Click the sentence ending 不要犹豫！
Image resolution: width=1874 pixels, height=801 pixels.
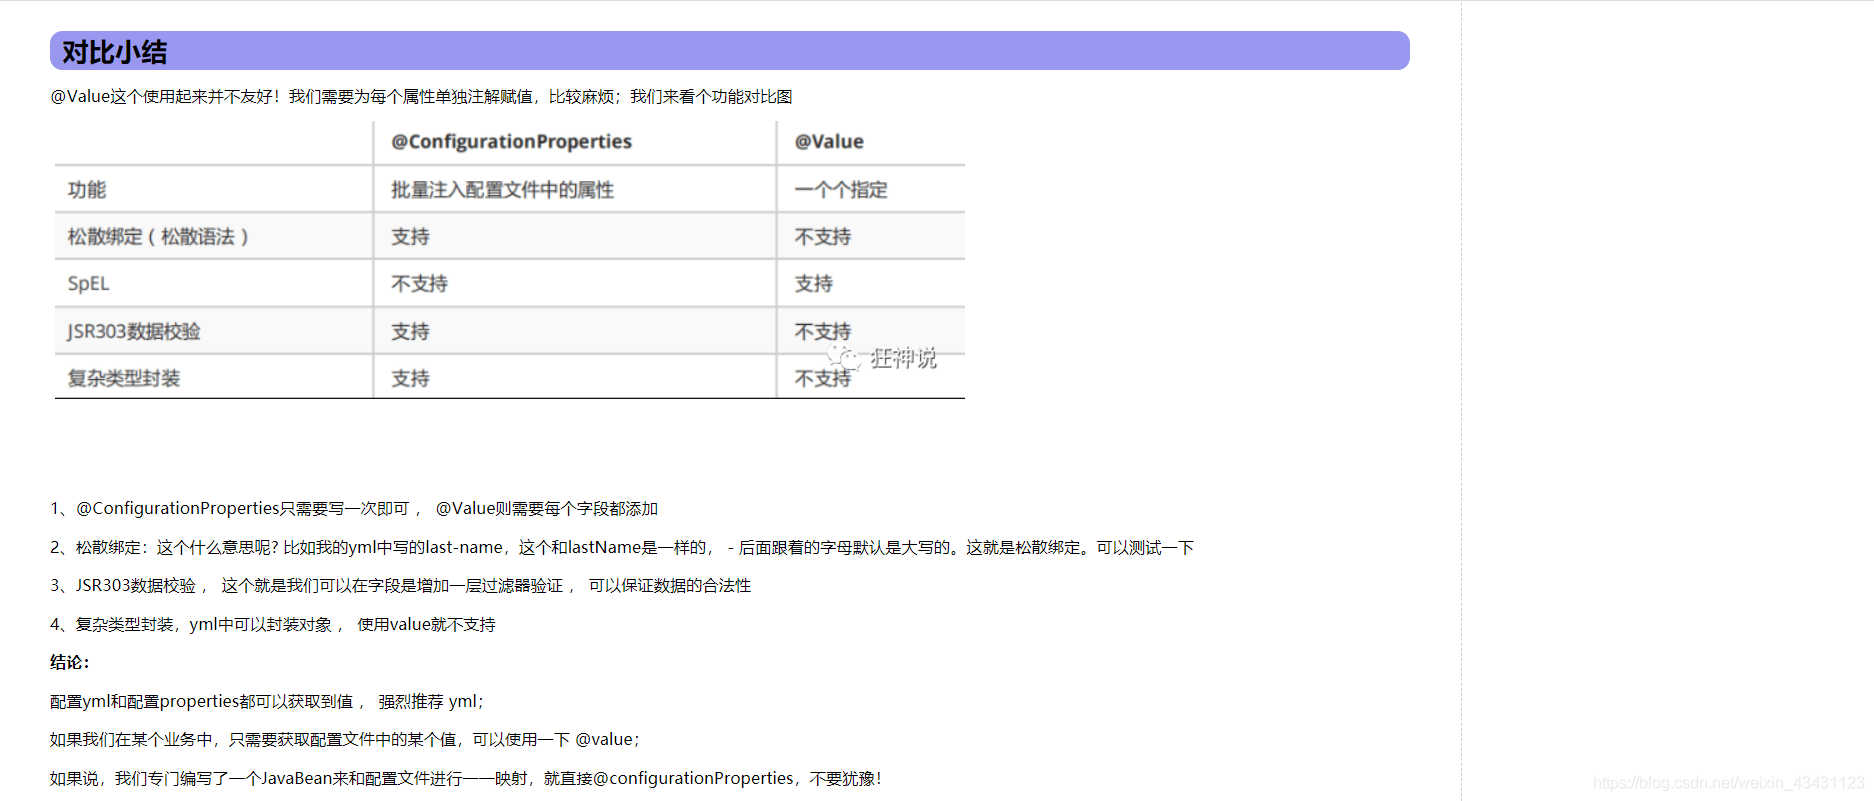(466, 779)
